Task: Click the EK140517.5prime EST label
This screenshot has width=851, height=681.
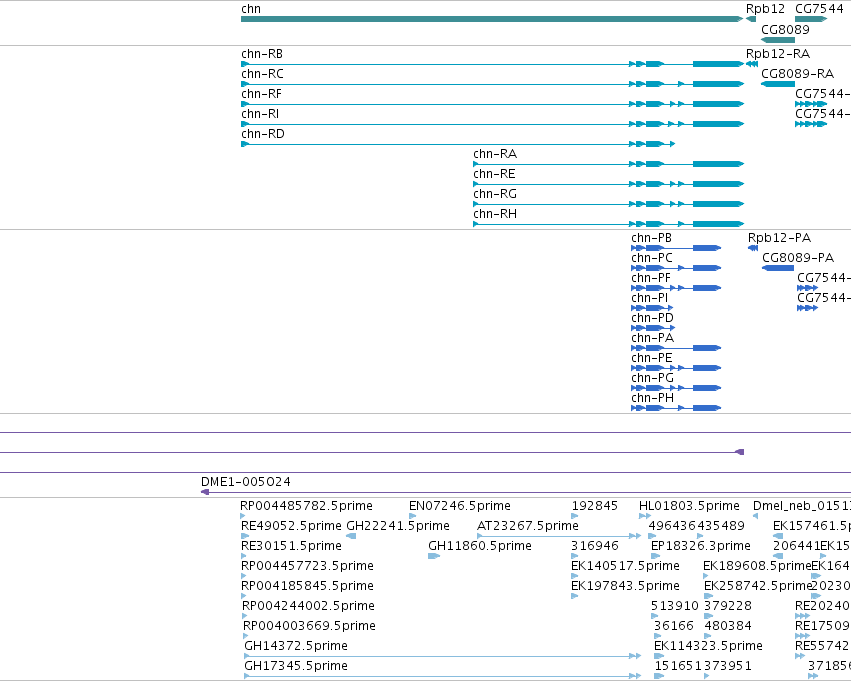Action: (625, 566)
